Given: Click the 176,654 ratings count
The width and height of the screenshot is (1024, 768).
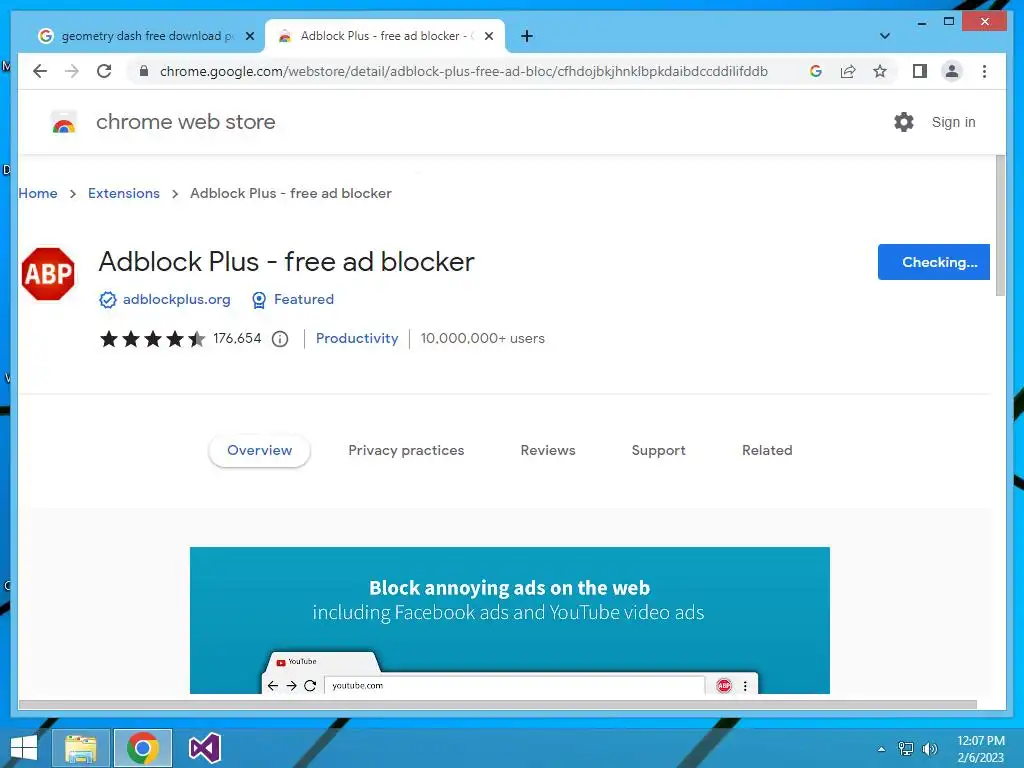Looking at the screenshot, I should [237, 338].
